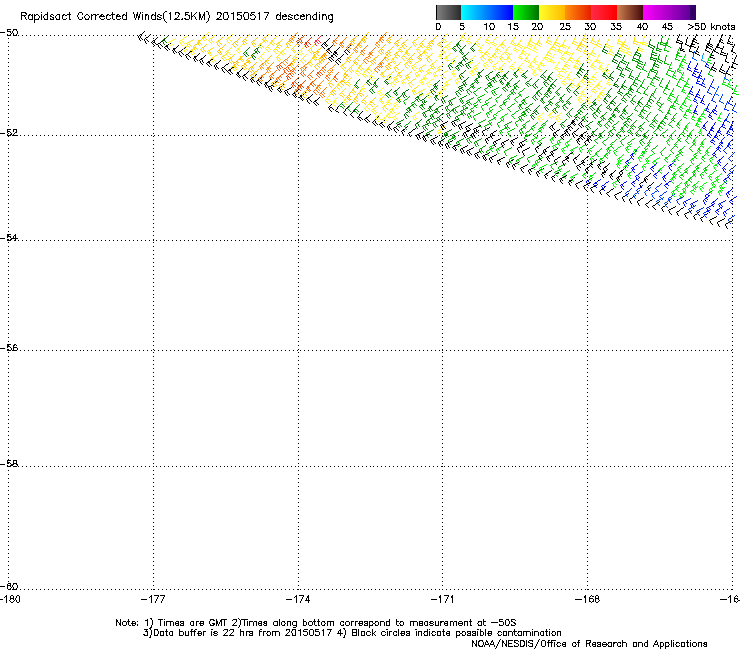Select the orange 25-30 knots color band

[578, 12]
